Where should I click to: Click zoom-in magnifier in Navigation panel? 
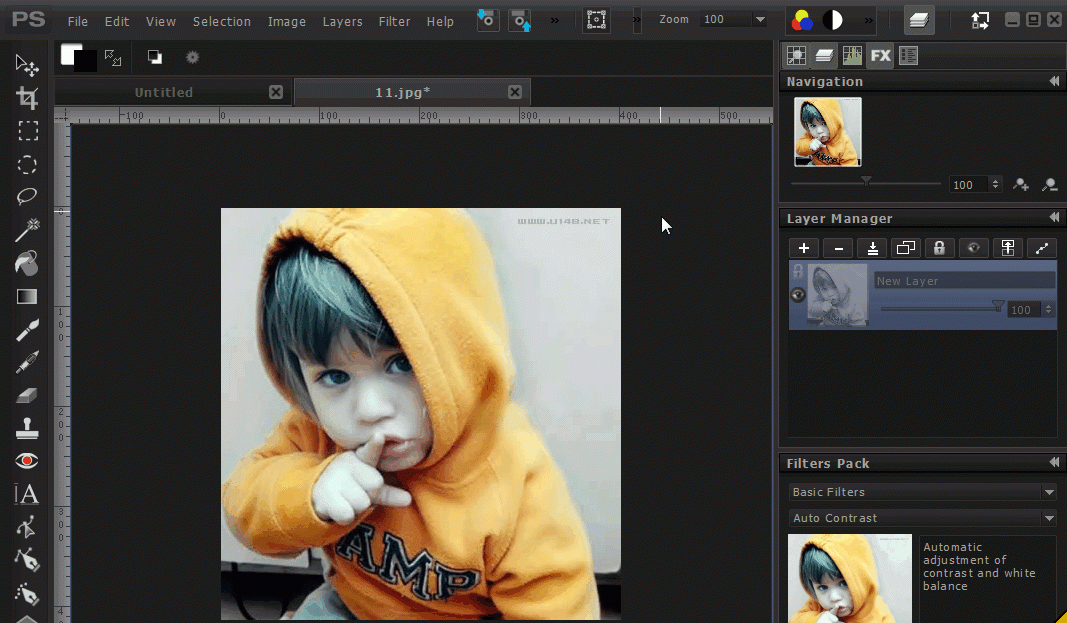(1020, 184)
